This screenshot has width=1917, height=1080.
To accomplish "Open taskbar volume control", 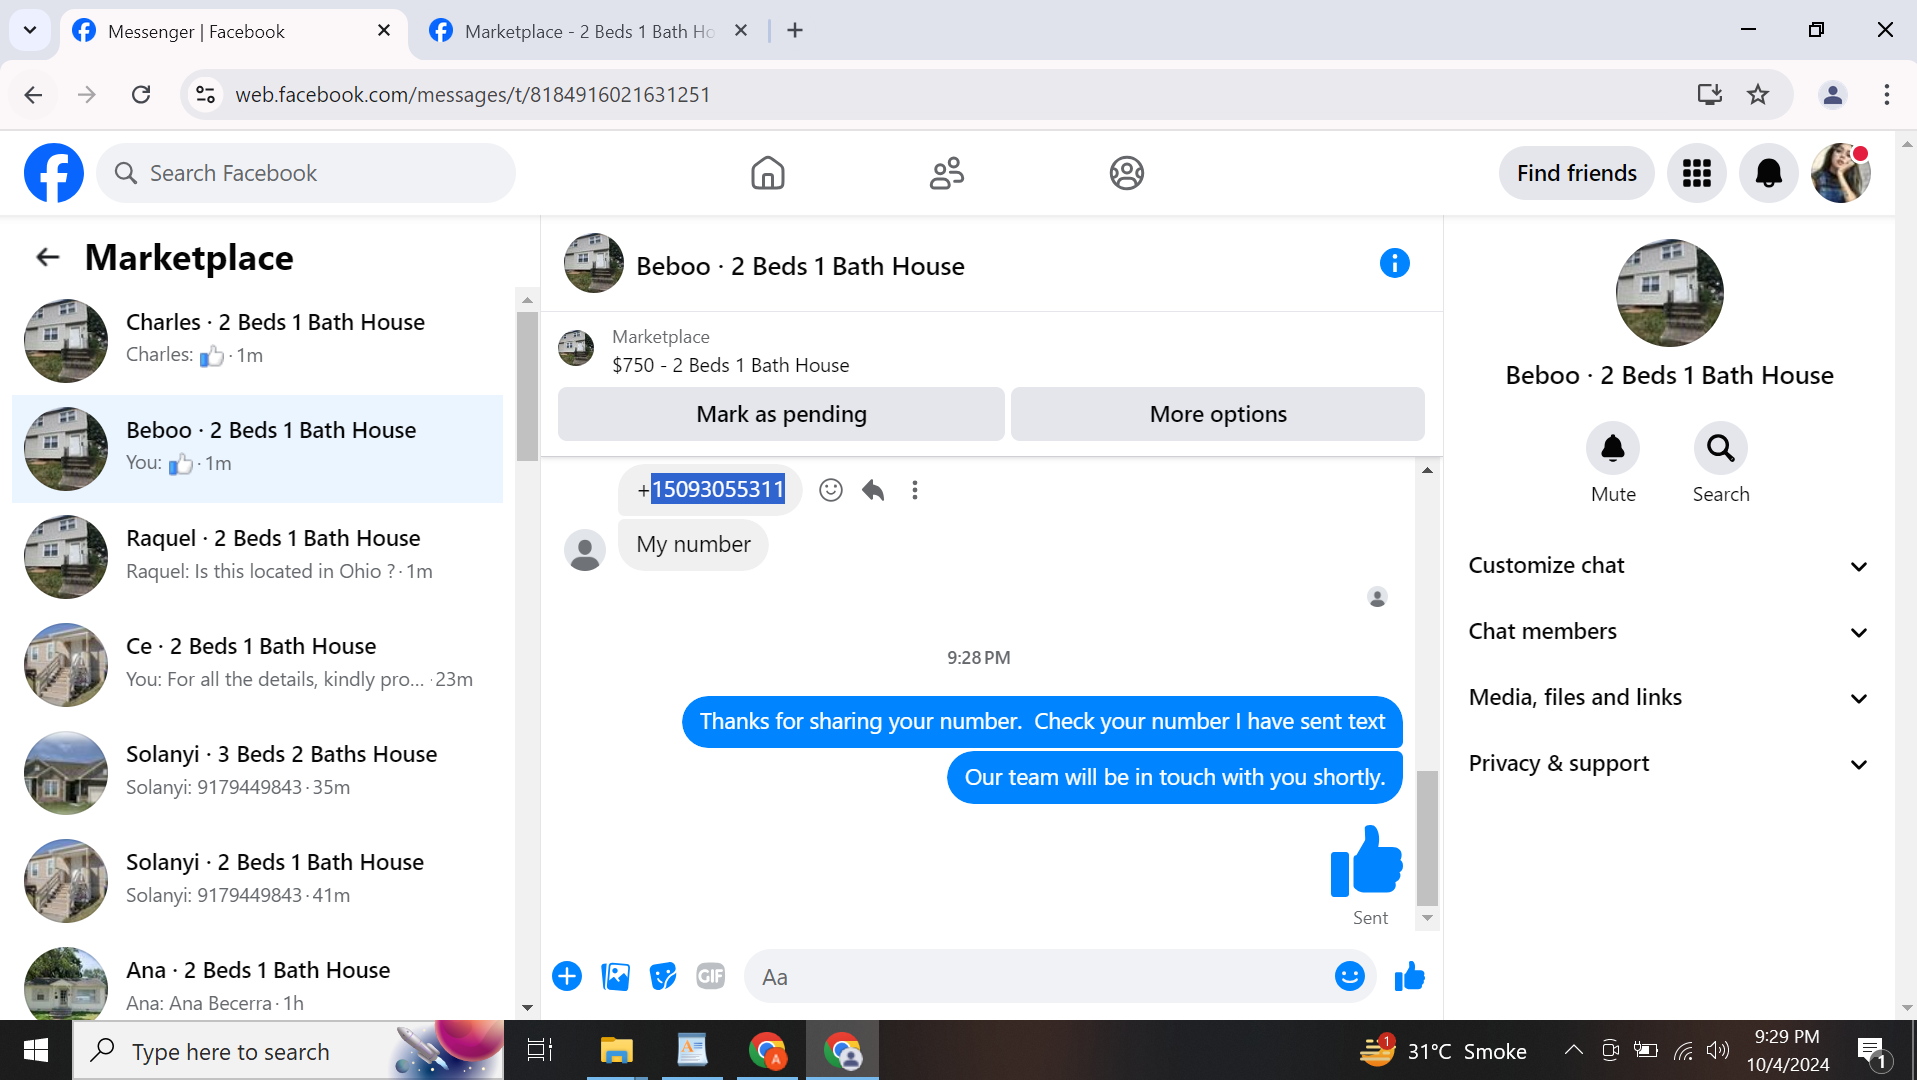I will point(1718,1050).
